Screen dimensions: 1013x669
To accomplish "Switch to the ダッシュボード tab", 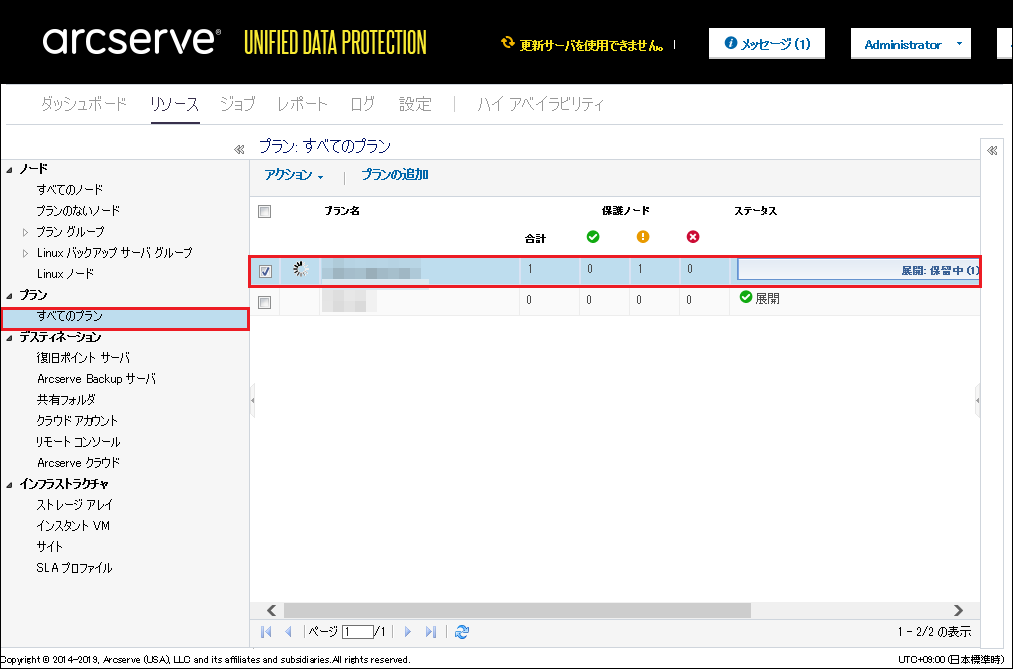I will (x=83, y=104).
